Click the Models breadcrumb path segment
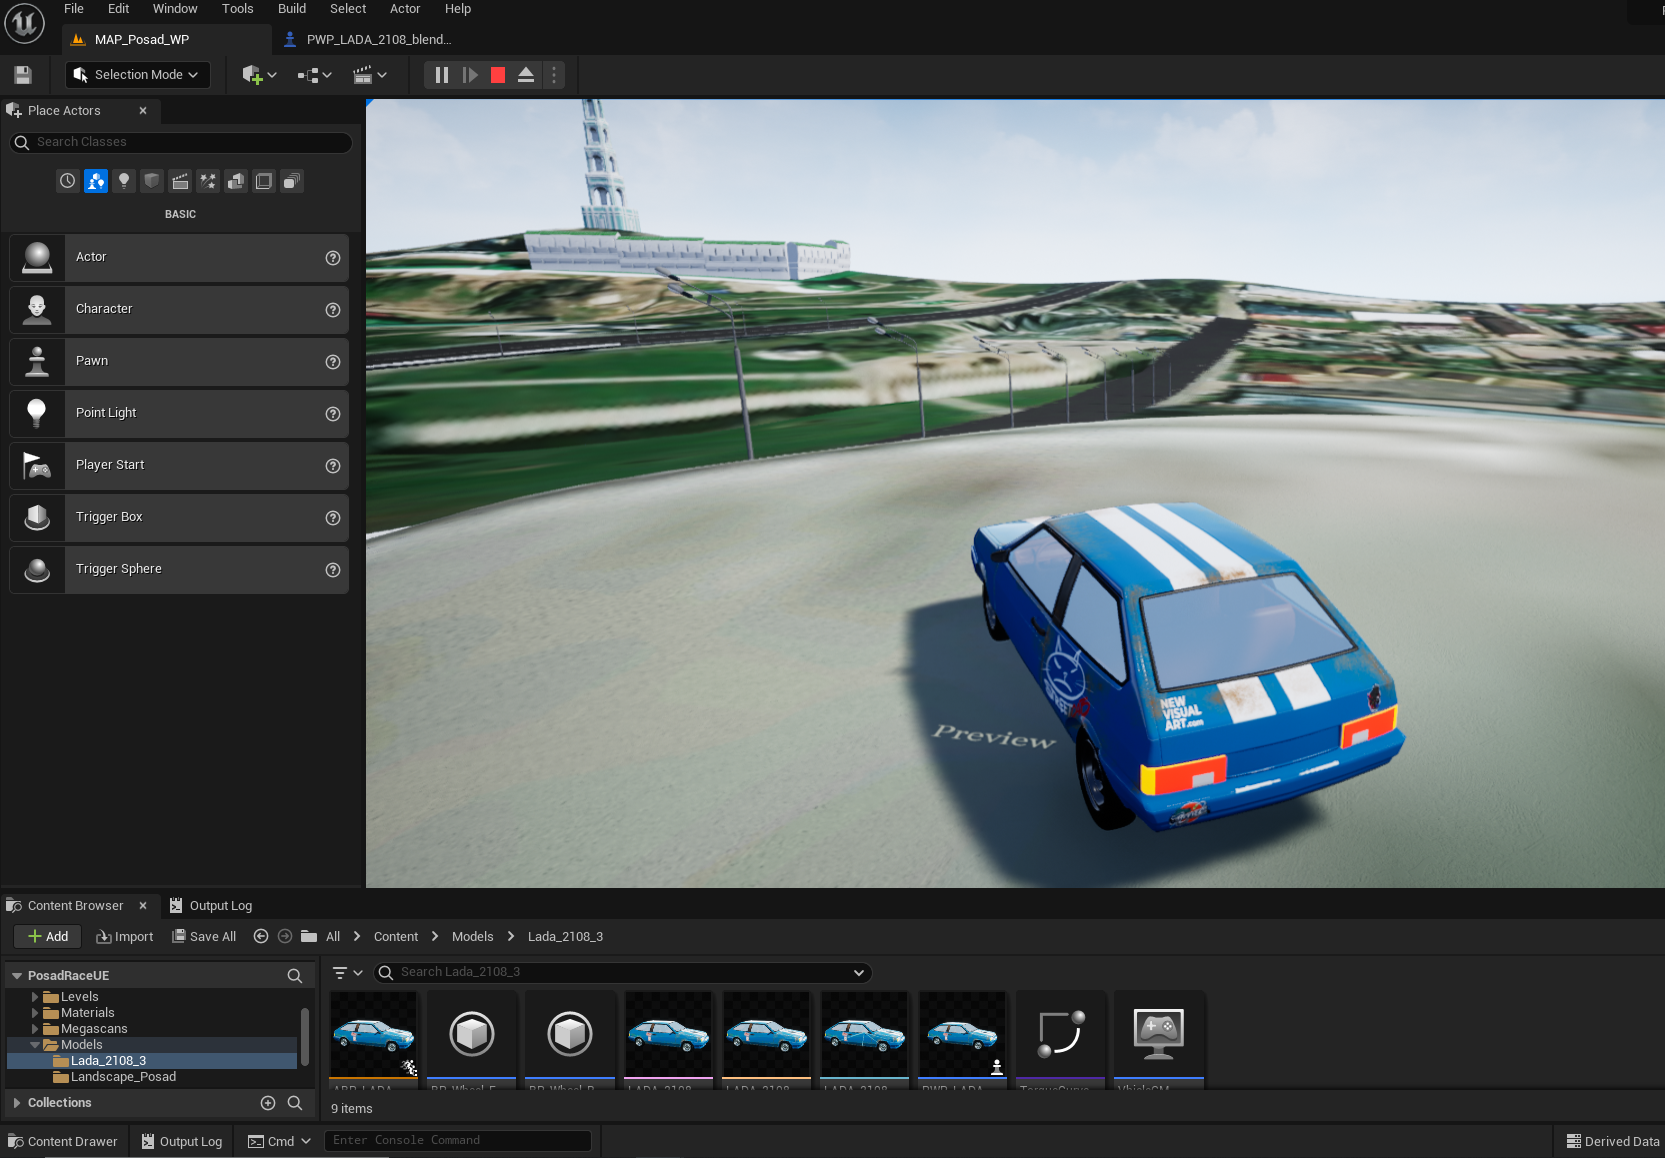Screen dimensions: 1665x1158 click(x=473, y=937)
